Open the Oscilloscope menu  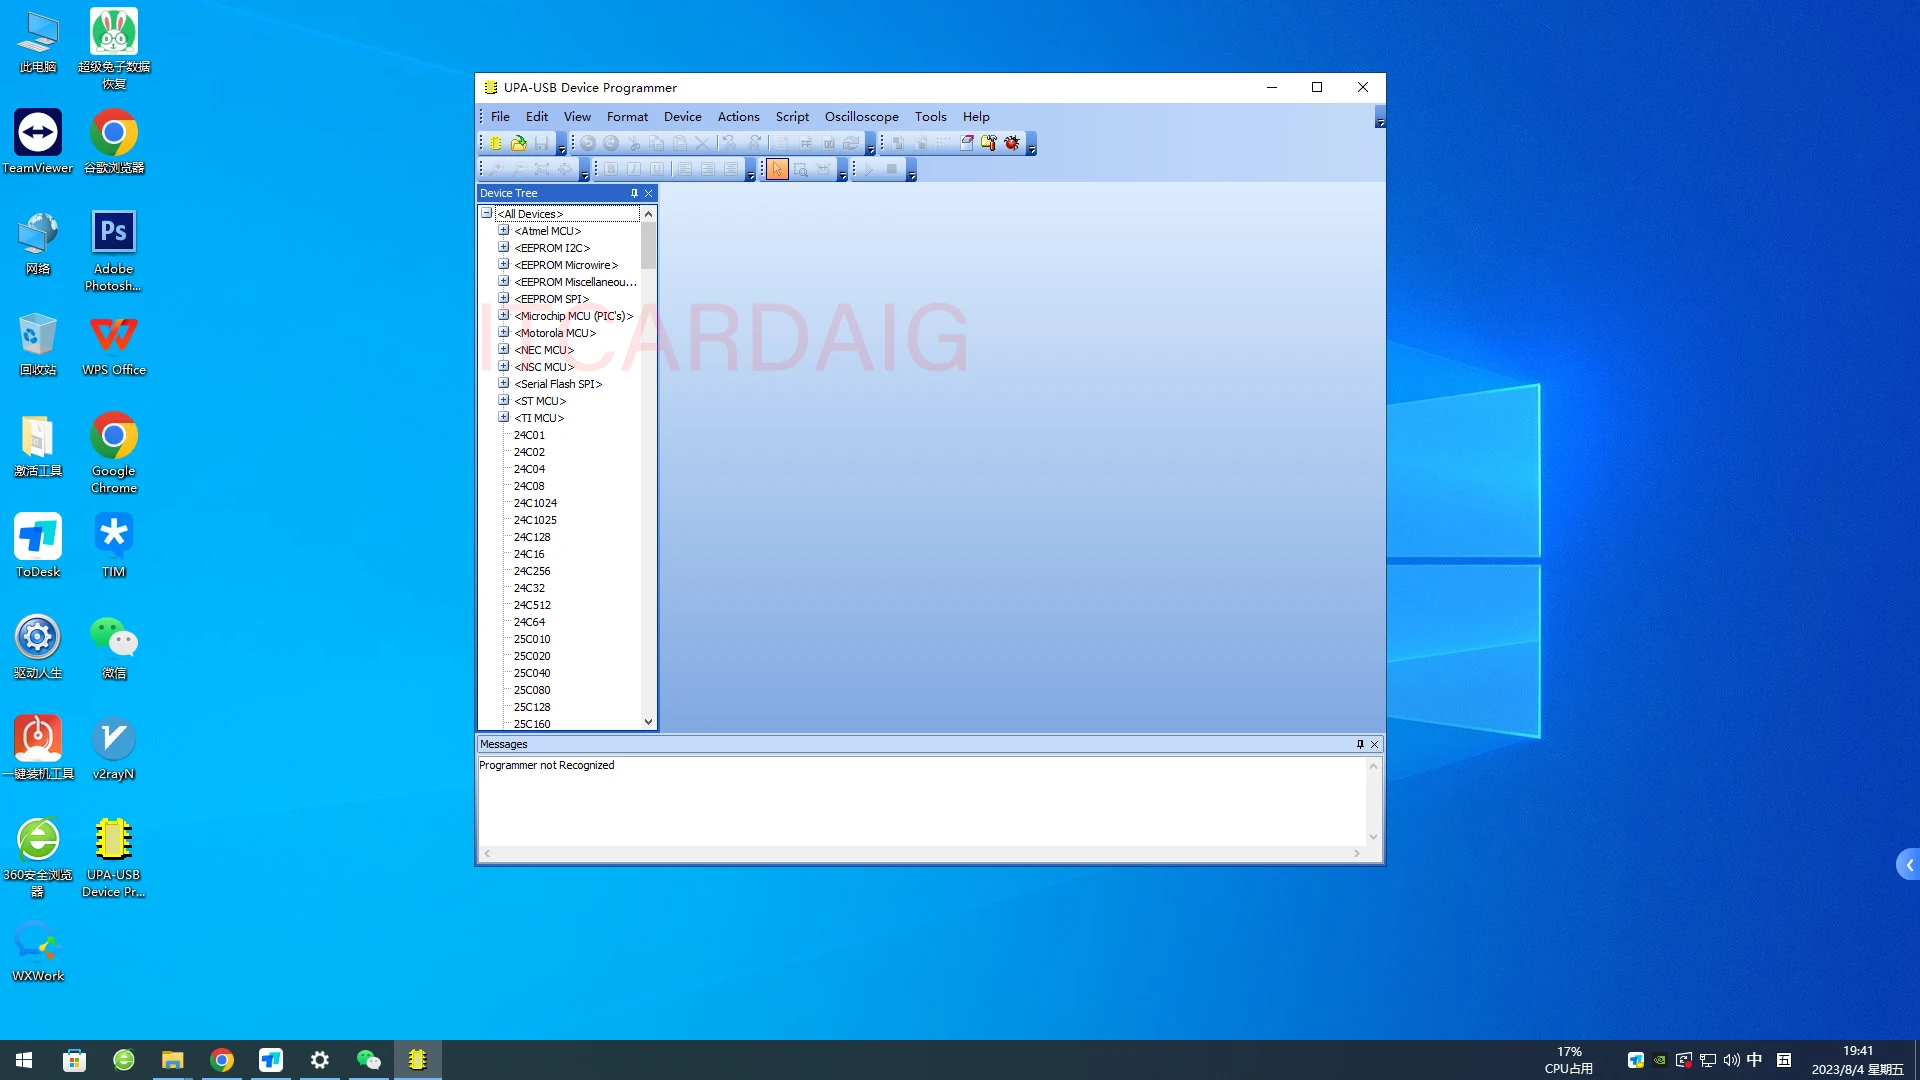pyautogui.click(x=861, y=117)
